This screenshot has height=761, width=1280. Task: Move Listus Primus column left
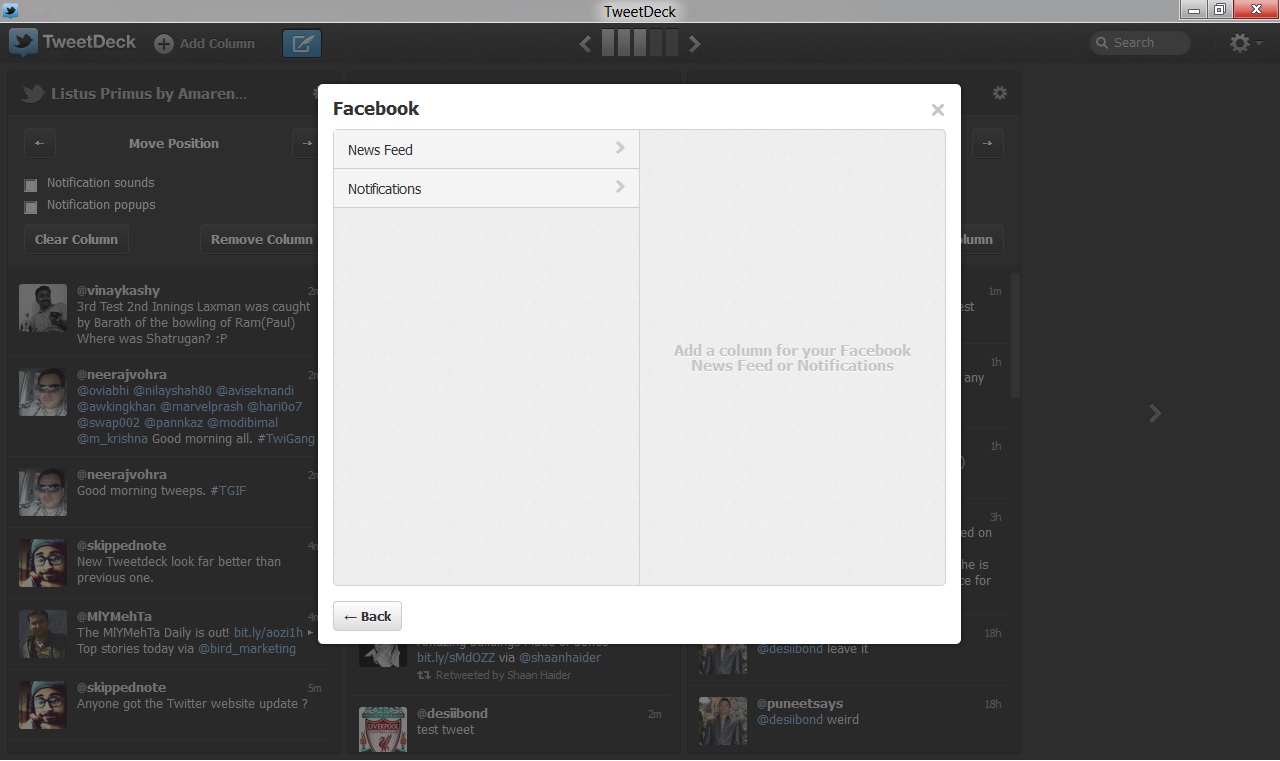[x=39, y=143]
